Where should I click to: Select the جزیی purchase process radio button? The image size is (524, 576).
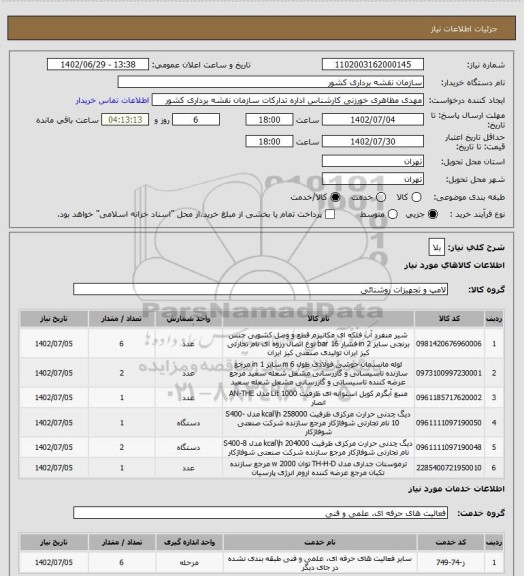433,214
